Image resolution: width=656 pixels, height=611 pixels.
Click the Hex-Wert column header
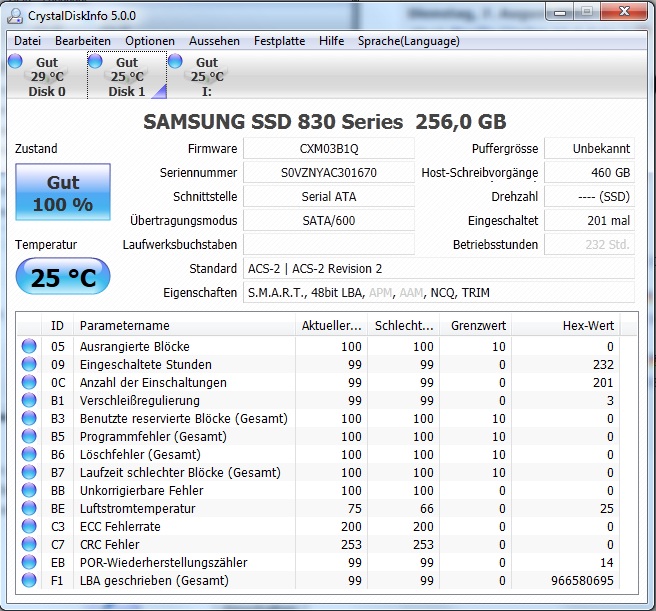click(x=566, y=326)
